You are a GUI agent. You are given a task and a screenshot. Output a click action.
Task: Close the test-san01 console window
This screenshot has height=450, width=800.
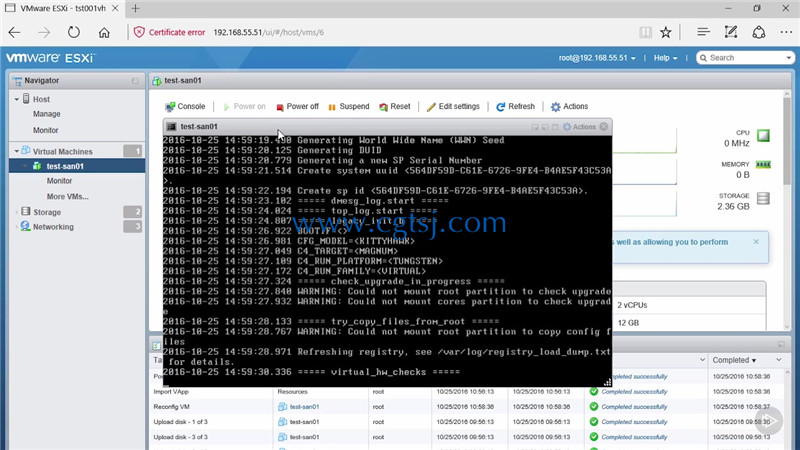[x=604, y=127]
